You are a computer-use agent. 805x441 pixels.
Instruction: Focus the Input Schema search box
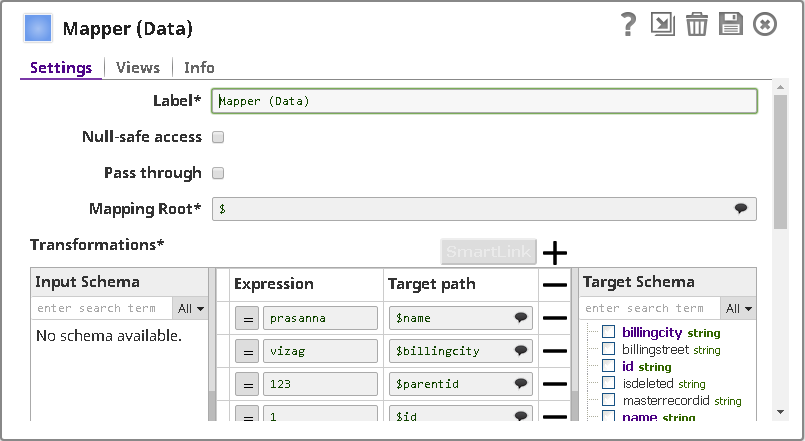tap(102, 309)
